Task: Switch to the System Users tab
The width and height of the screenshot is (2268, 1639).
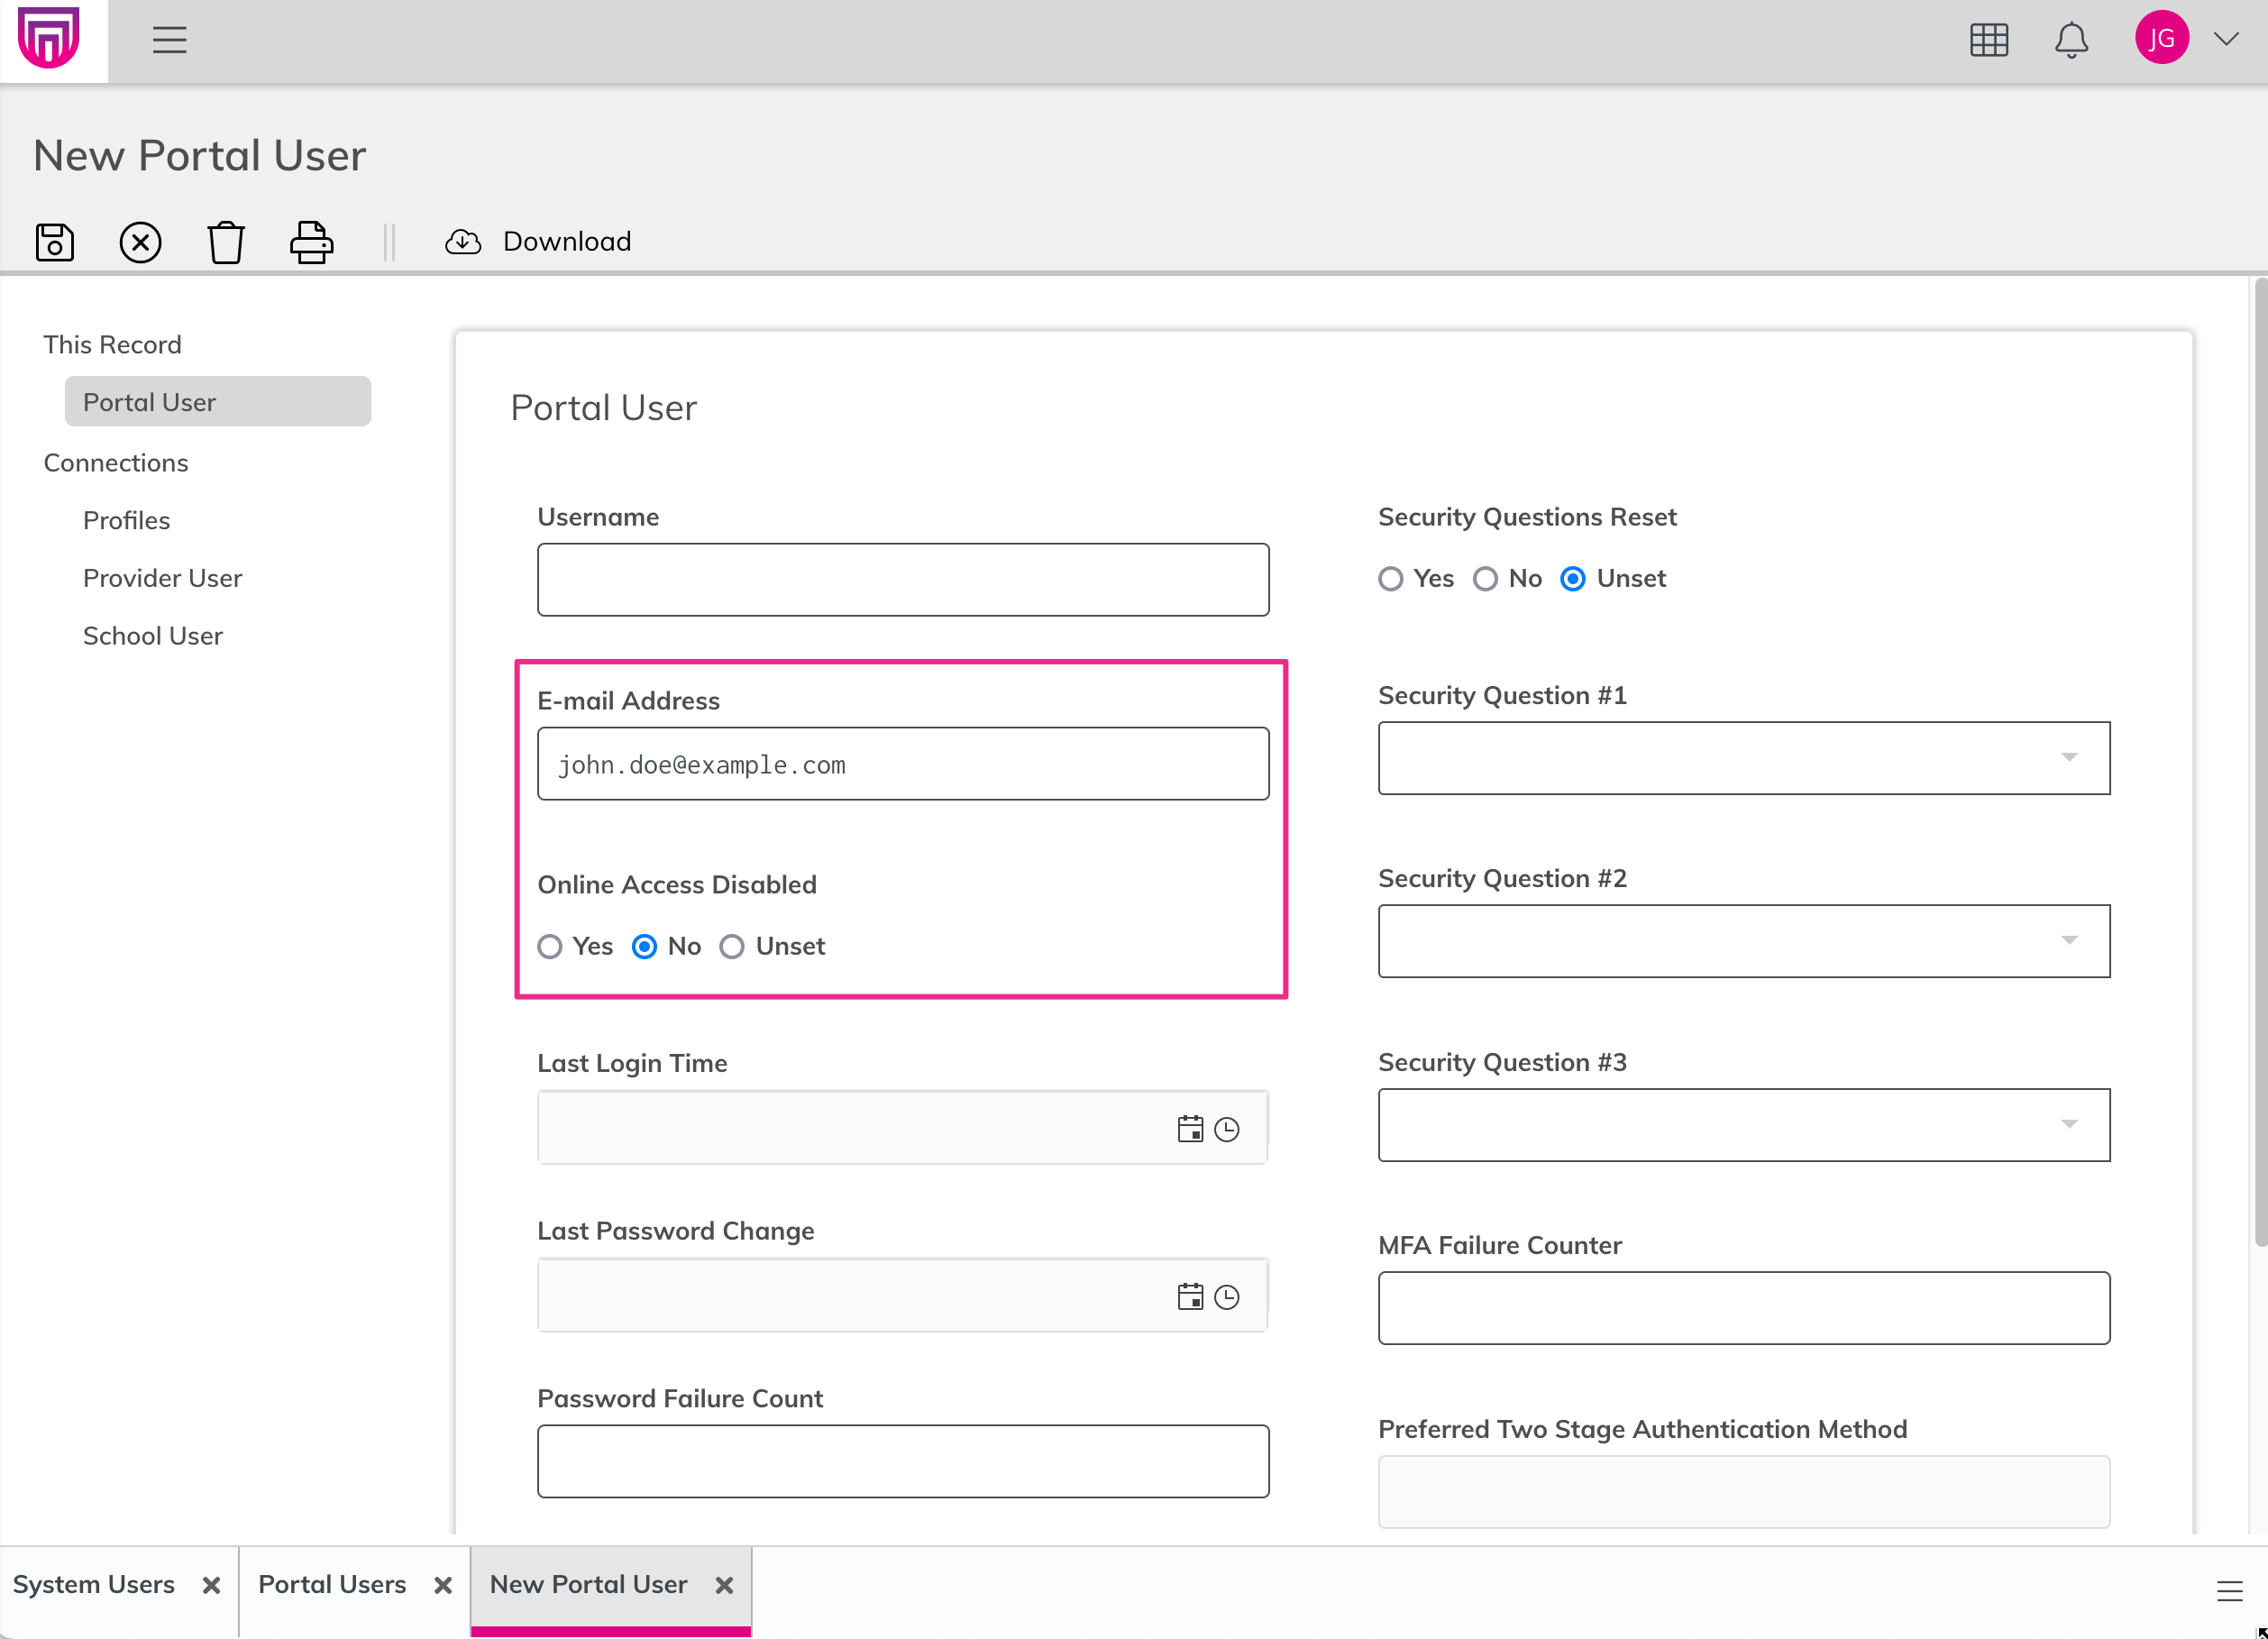Action: pyautogui.click(x=94, y=1585)
